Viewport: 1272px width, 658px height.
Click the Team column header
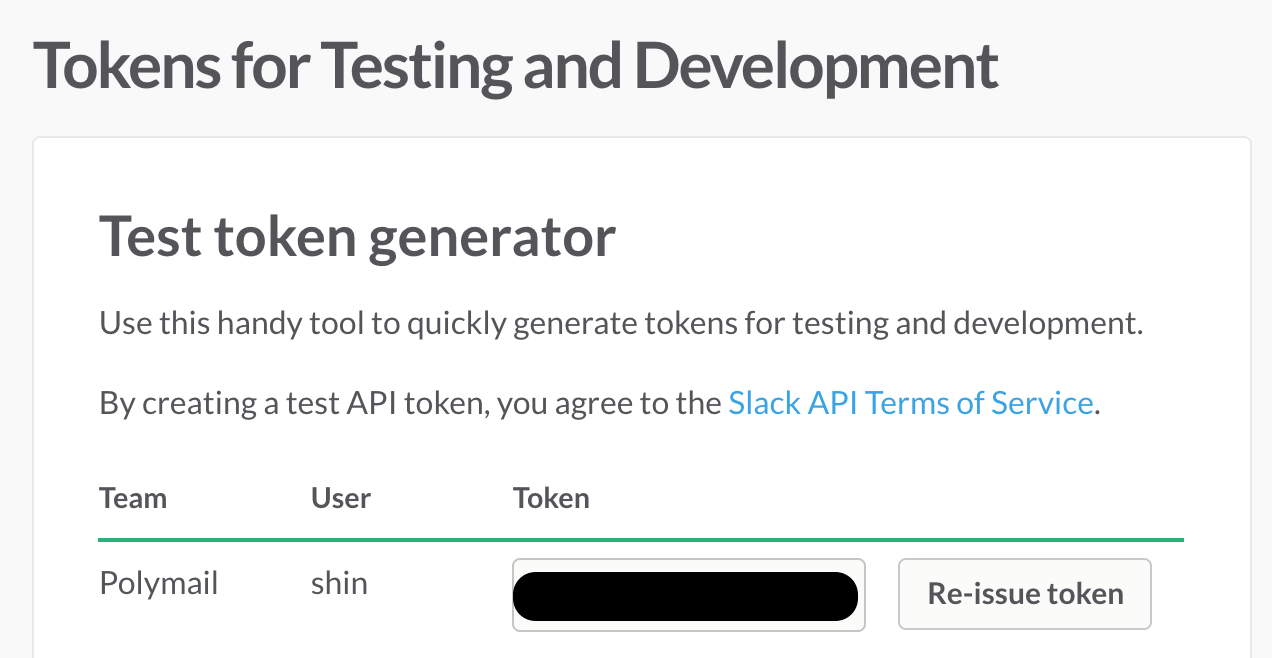click(133, 498)
